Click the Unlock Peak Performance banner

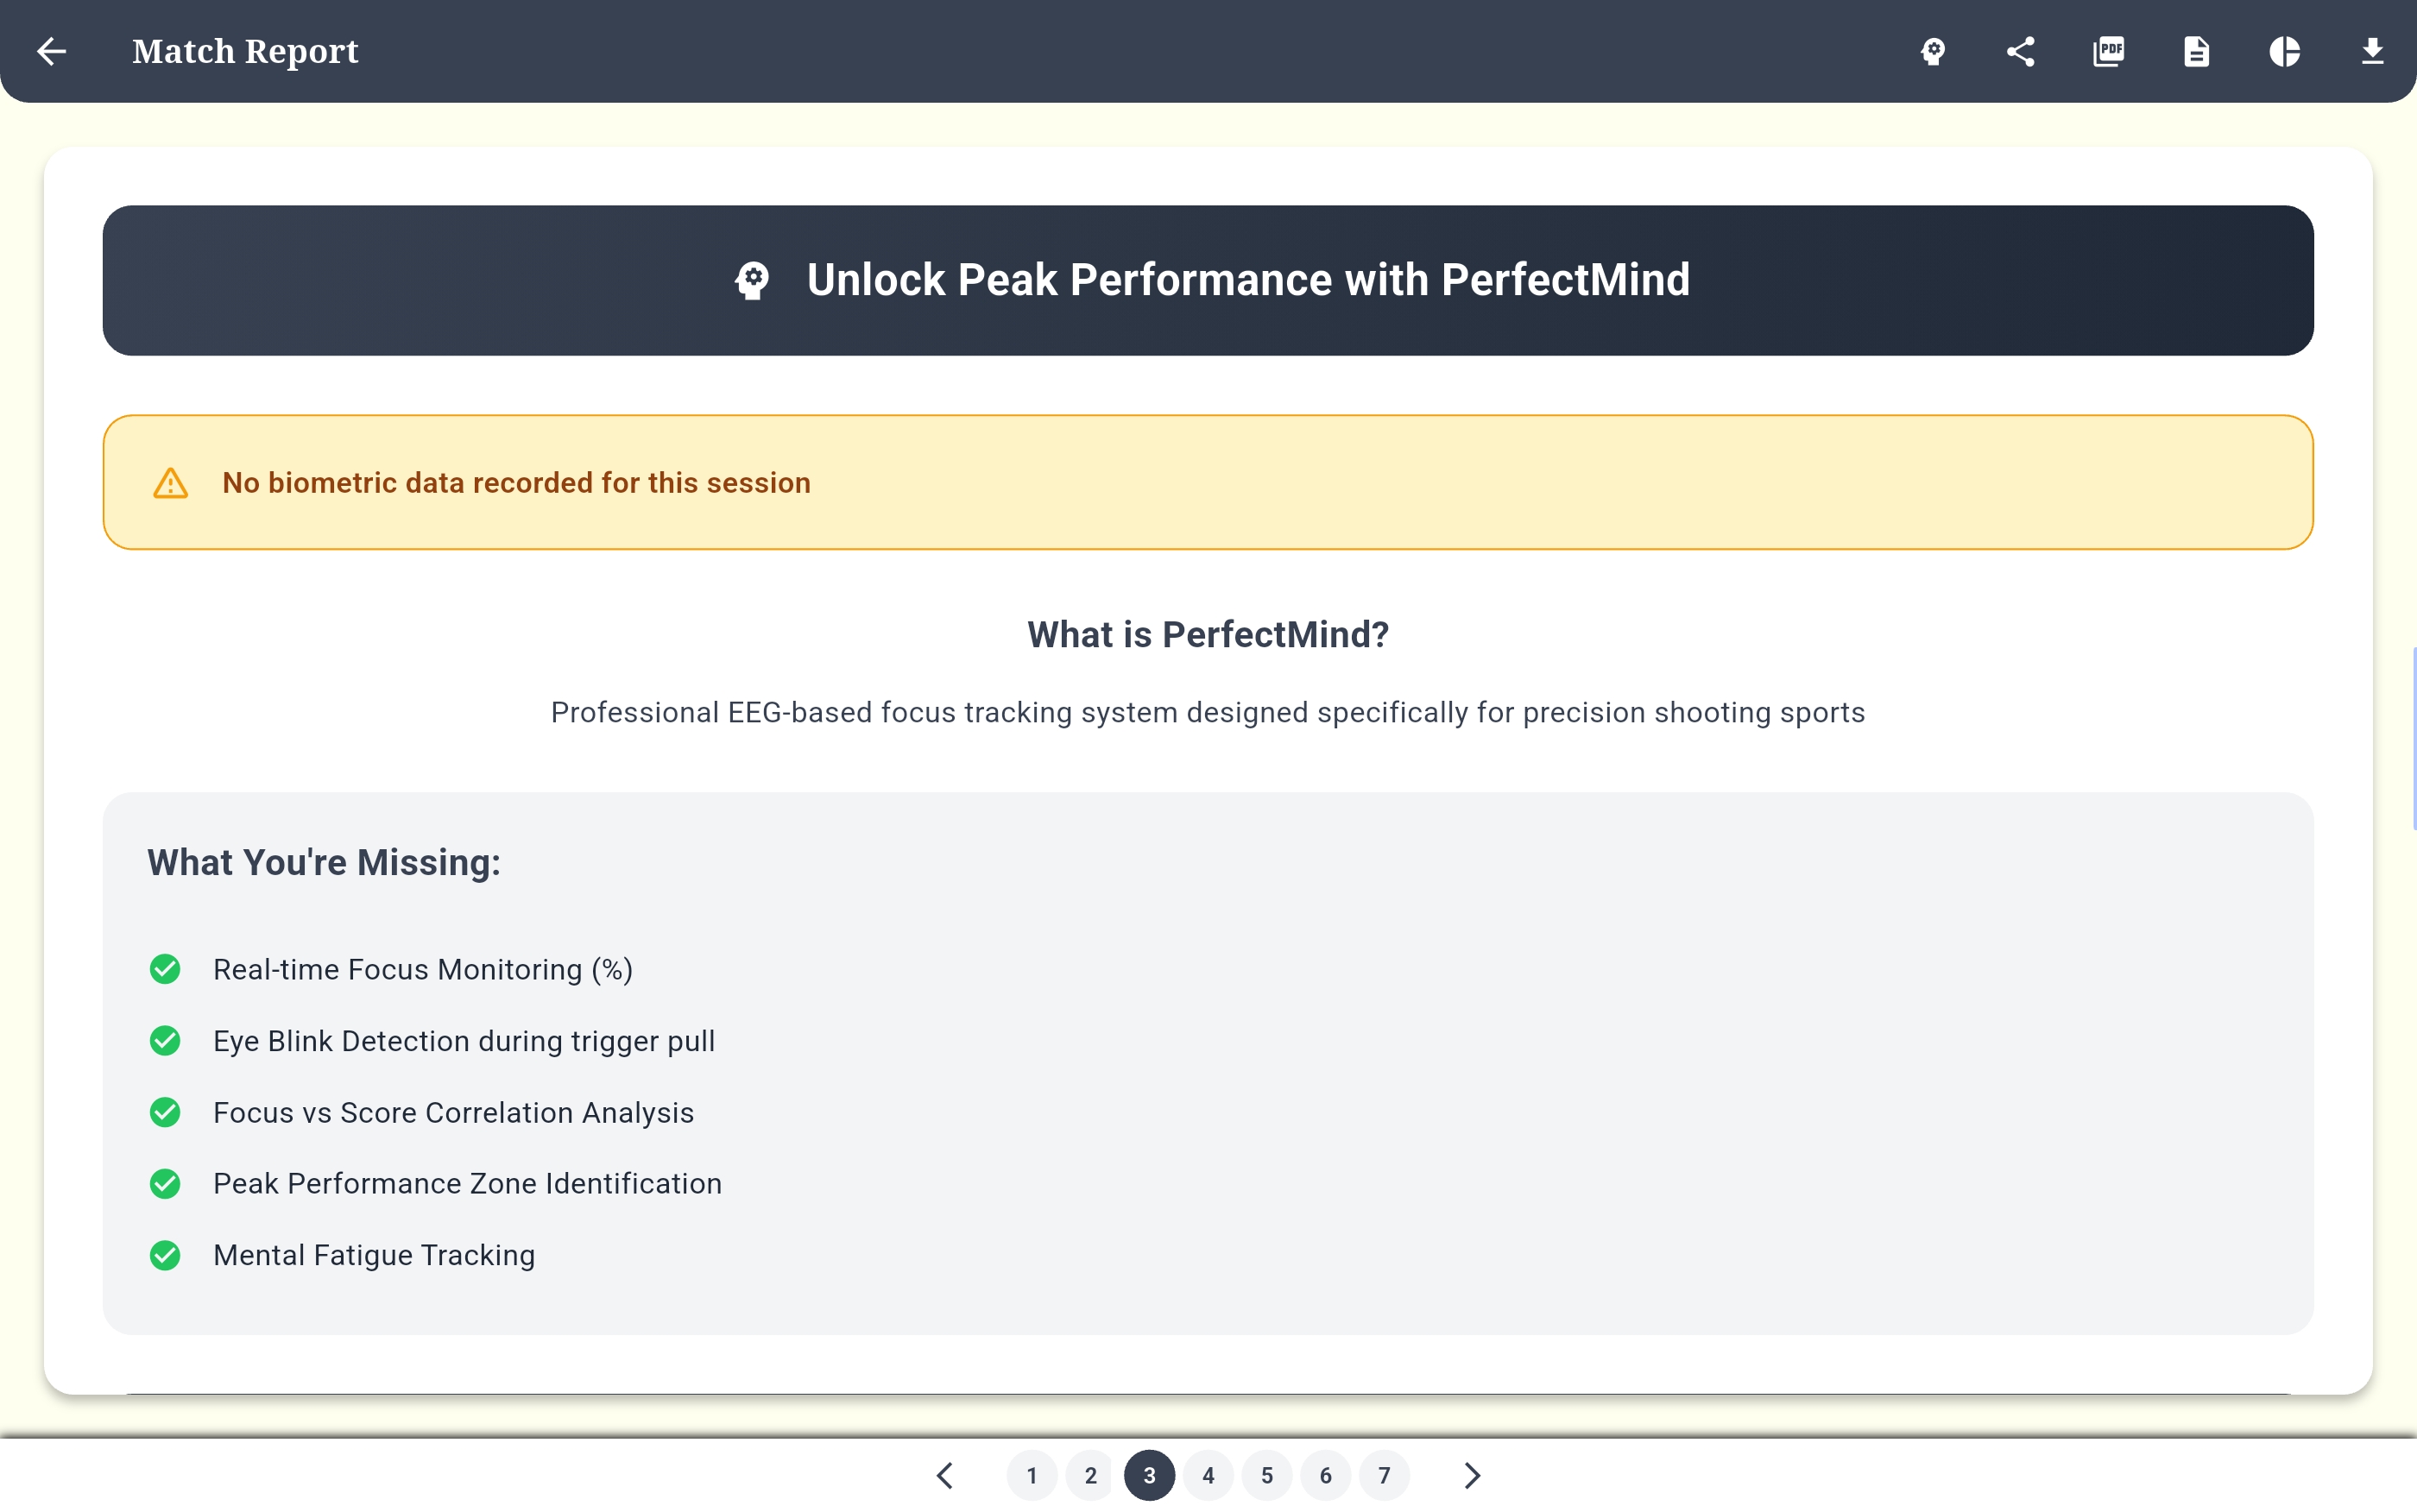point(1208,280)
